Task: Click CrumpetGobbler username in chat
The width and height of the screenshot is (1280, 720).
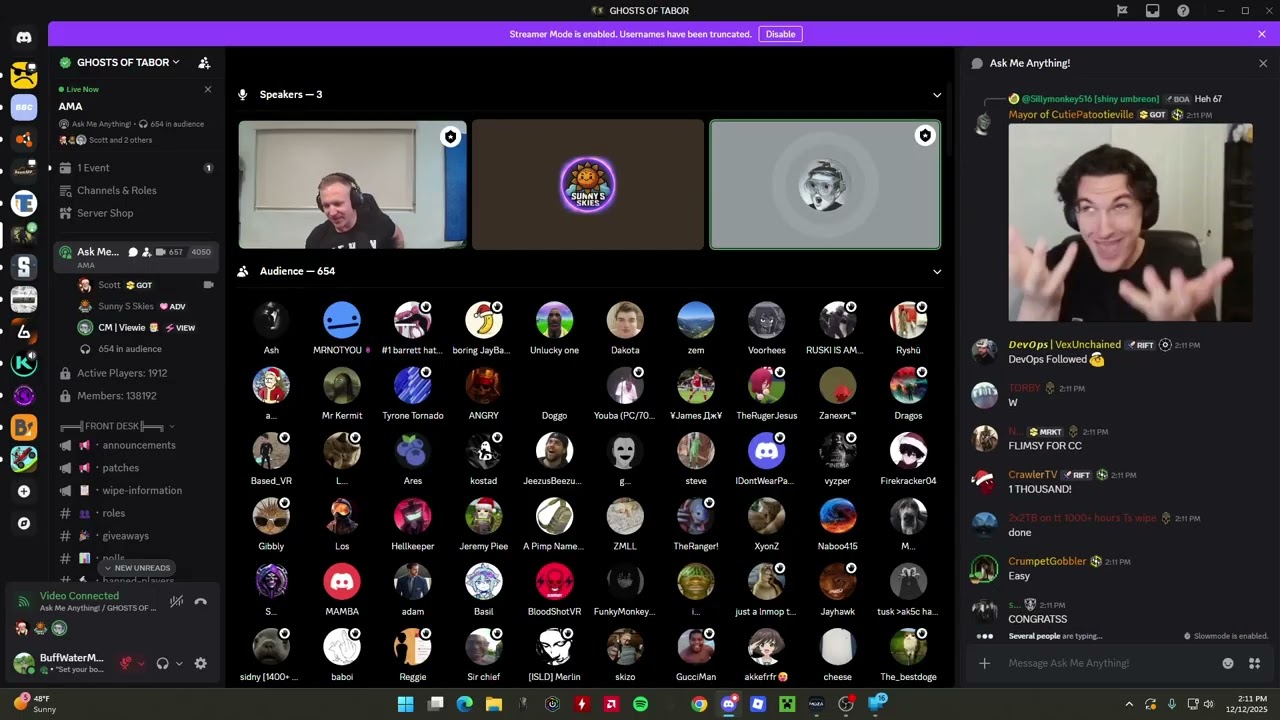Action: 1047,561
